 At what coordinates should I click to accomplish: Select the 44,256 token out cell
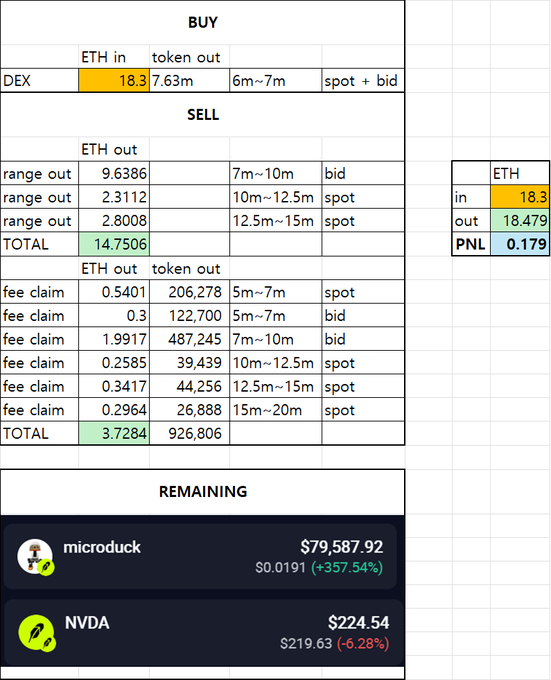[189, 386]
